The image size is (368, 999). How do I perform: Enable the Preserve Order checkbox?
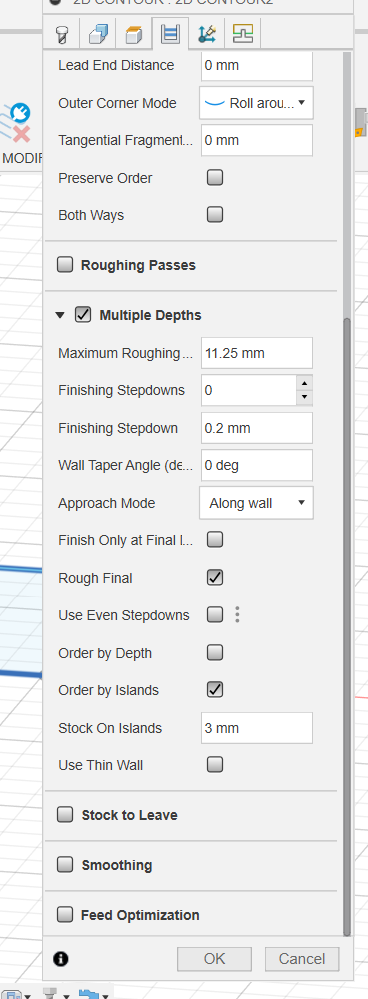pyautogui.click(x=215, y=178)
